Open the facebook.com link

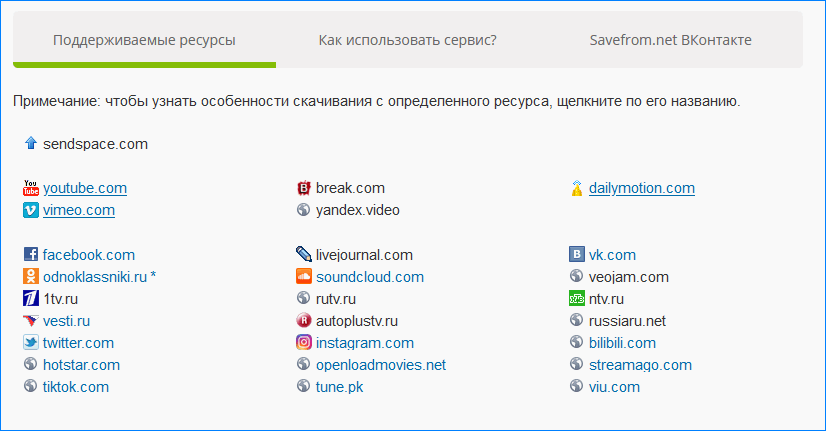click(x=89, y=255)
